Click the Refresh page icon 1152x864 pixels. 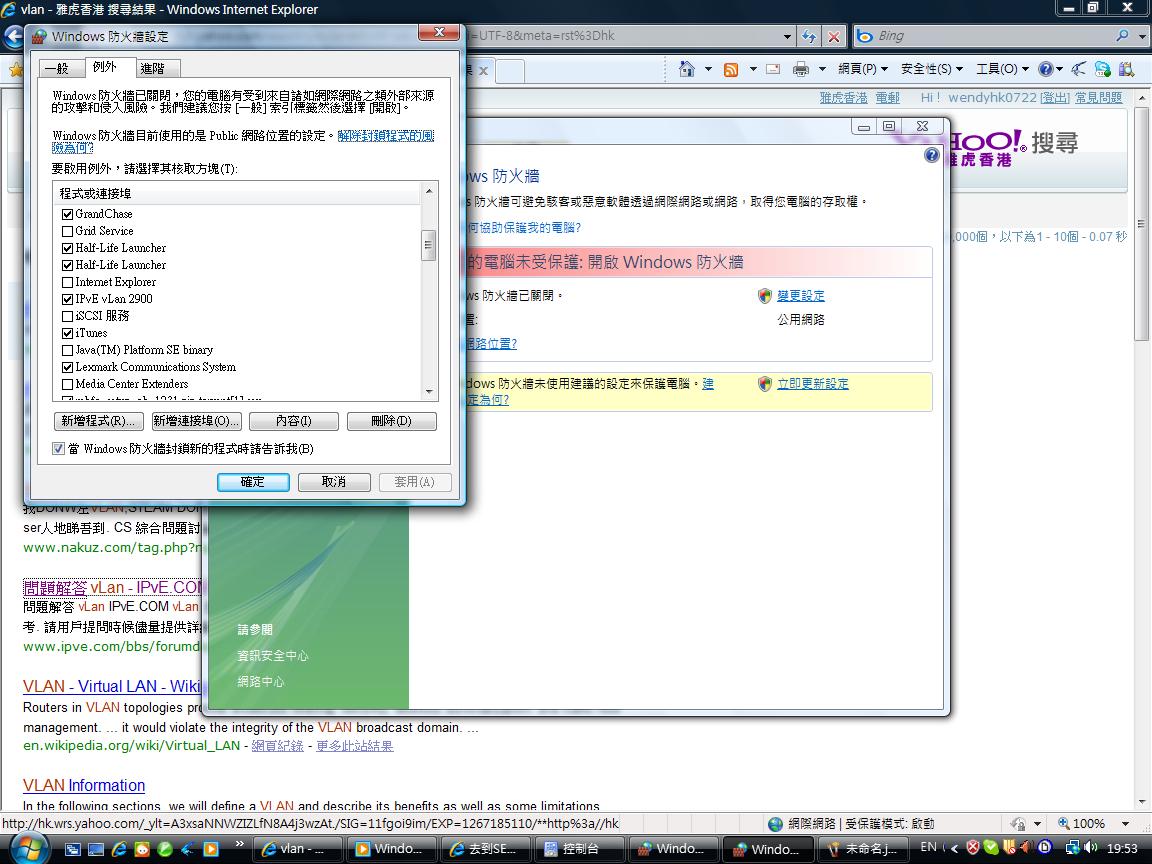(x=809, y=37)
